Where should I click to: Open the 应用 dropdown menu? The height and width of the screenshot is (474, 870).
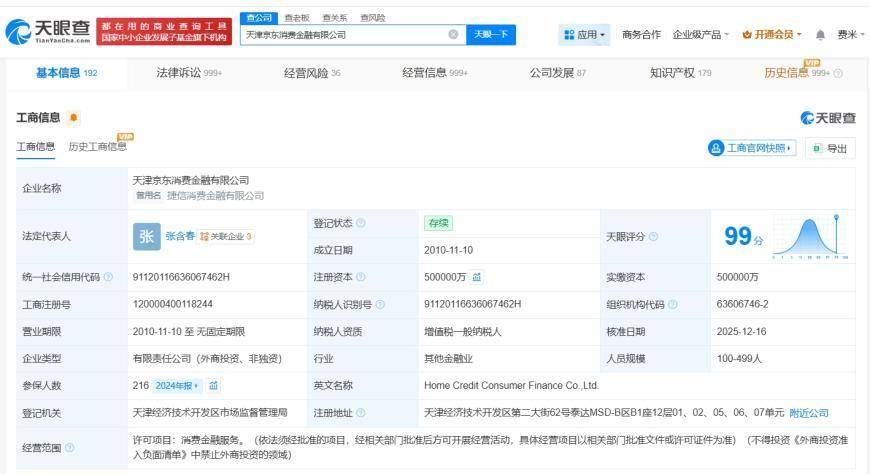coord(585,35)
